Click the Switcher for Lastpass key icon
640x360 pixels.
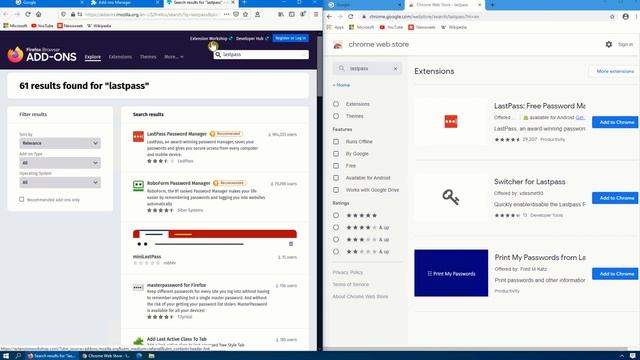point(451,198)
